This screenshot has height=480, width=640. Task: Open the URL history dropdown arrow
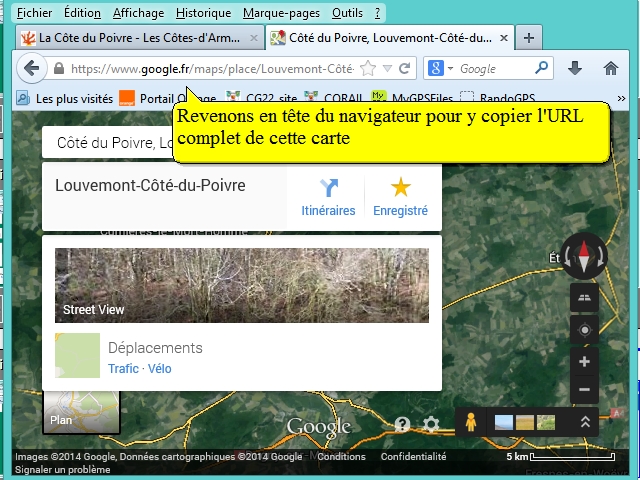[387, 69]
